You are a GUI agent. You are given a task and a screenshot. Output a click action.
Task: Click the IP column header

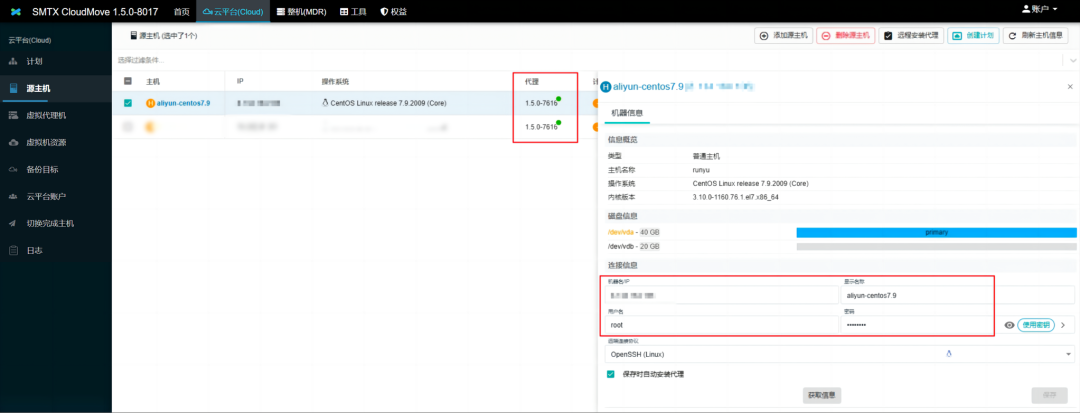coord(240,81)
